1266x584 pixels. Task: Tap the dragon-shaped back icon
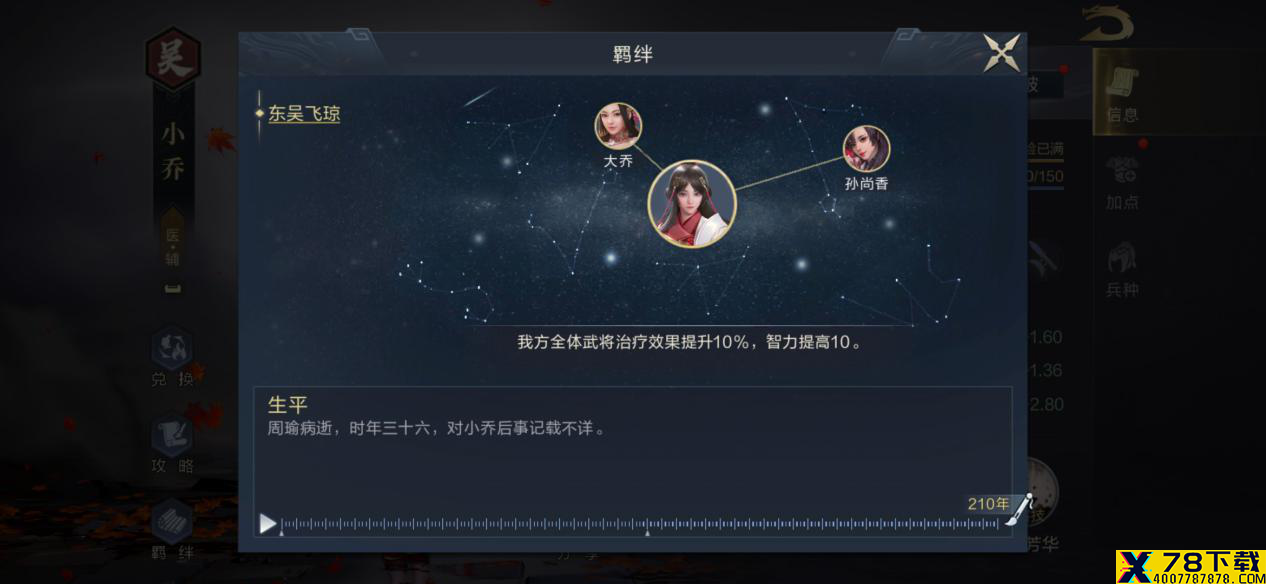coord(1107,22)
